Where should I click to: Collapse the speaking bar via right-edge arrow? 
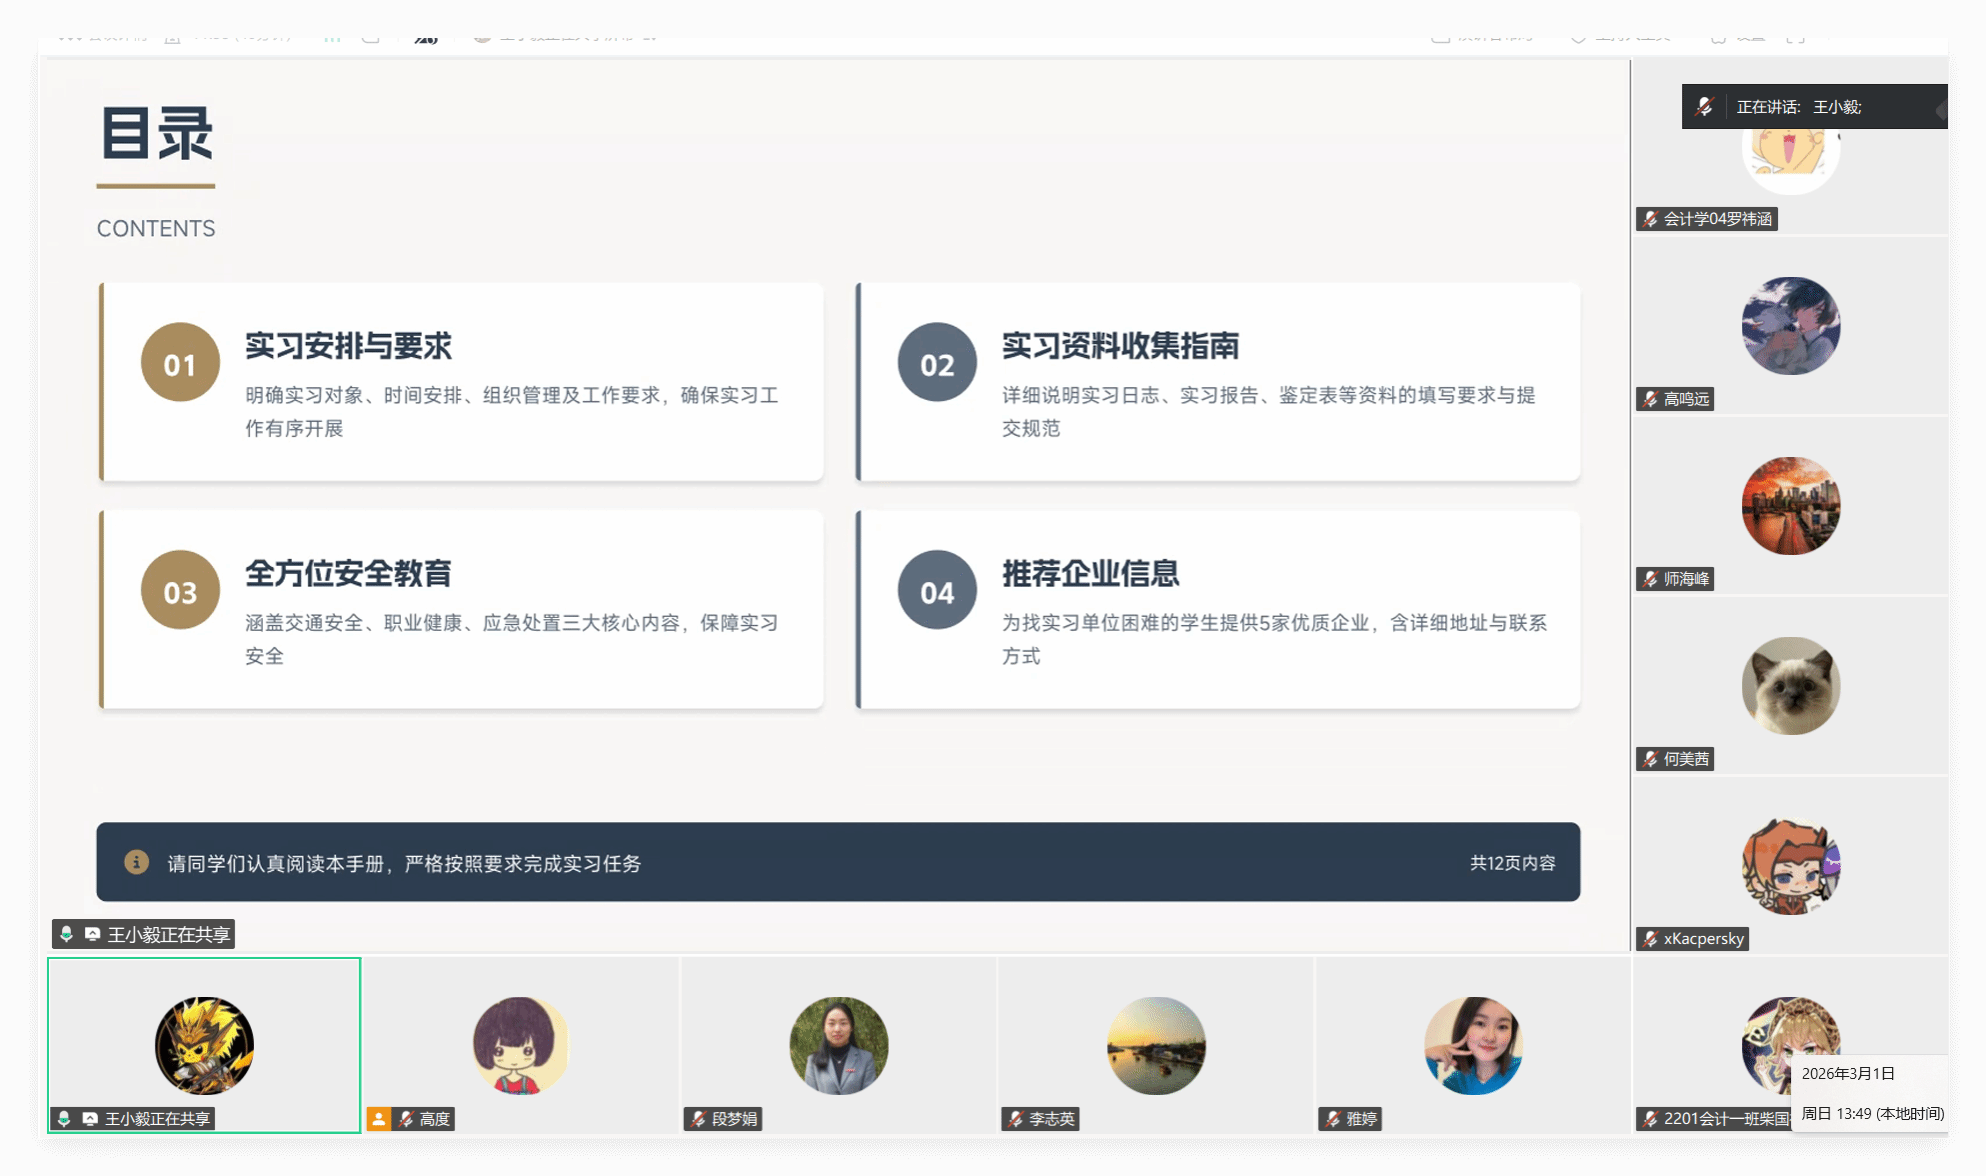click(x=1941, y=108)
